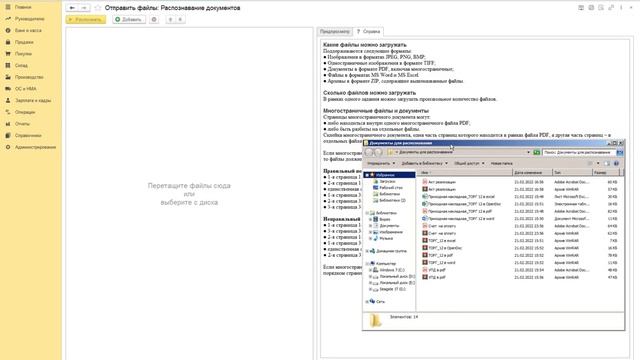Click the Банк и касса sidebar icon

(8, 31)
